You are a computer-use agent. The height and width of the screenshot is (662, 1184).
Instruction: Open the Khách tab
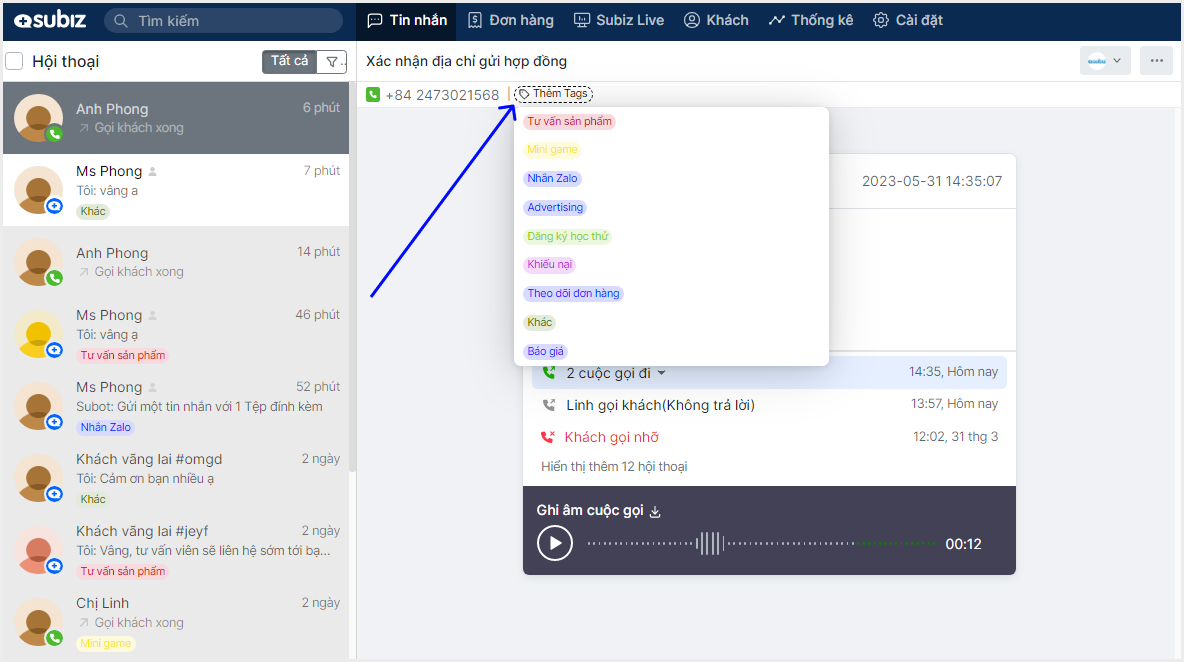click(x=716, y=20)
